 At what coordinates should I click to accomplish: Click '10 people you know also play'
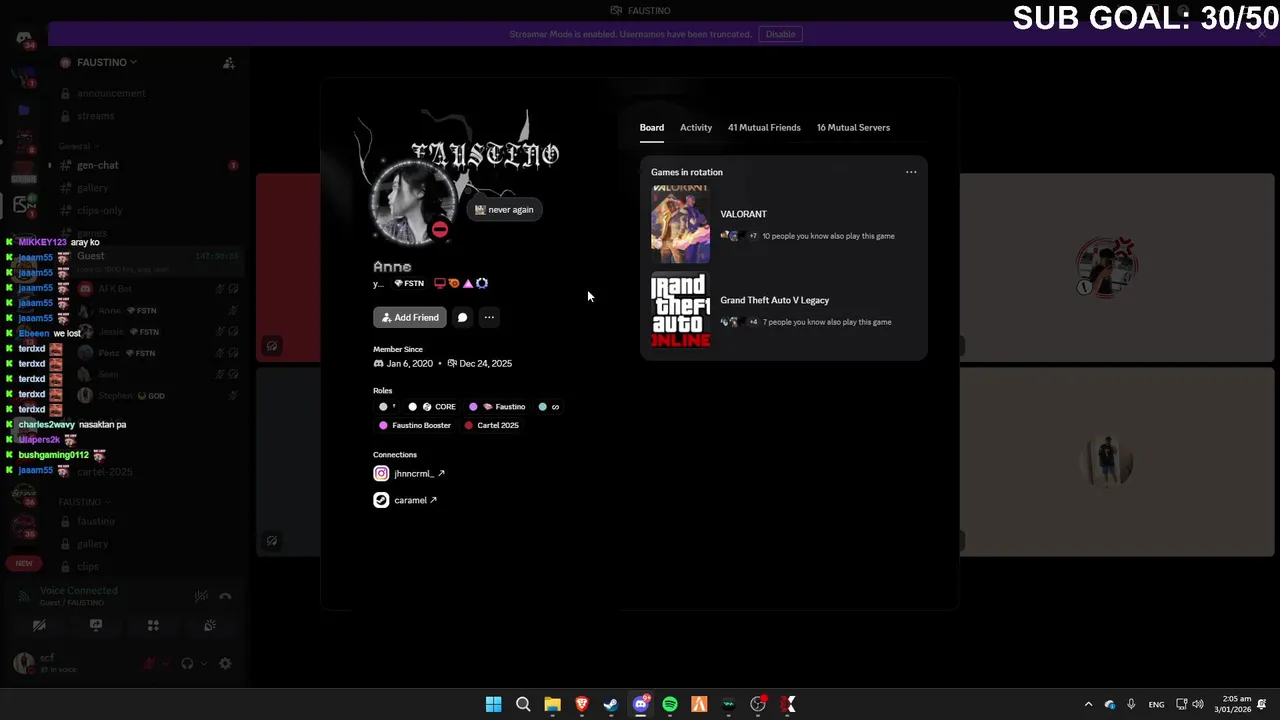point(828,236)
